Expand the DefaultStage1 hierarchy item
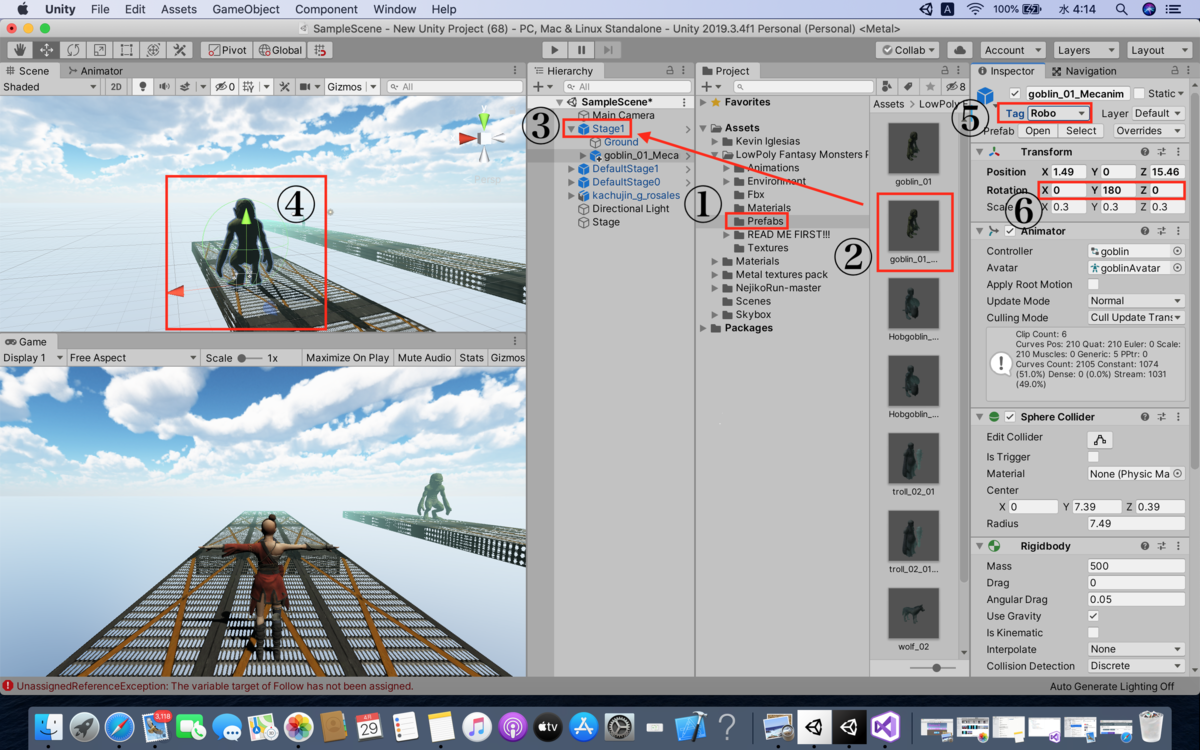Screen dimensions: 1200x750 (571, 169)
